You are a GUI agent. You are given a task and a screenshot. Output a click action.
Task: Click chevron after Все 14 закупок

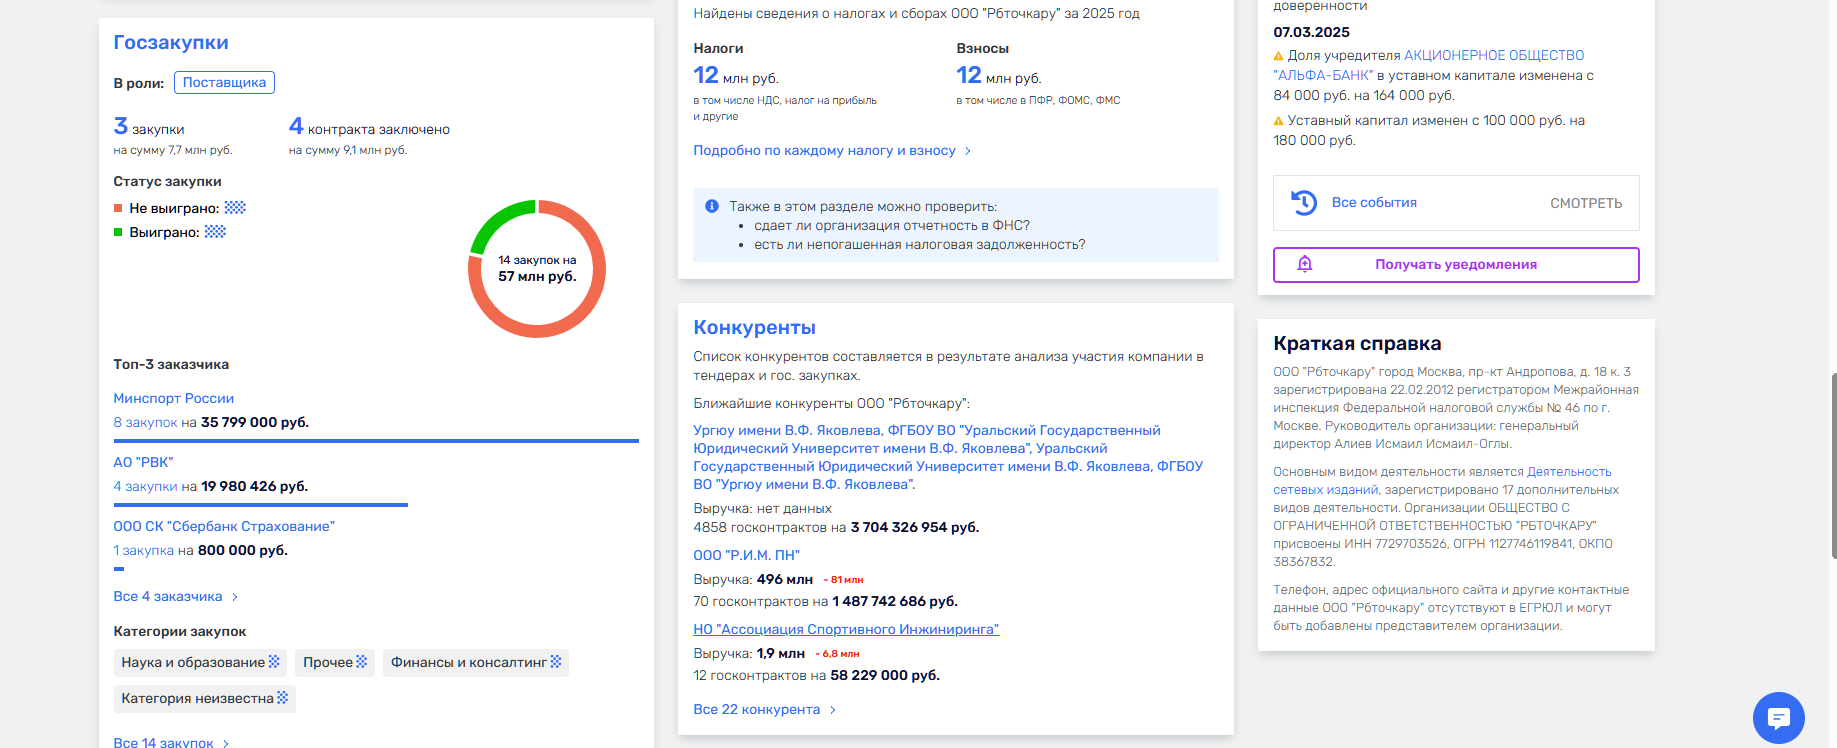(x=226, y=744)
